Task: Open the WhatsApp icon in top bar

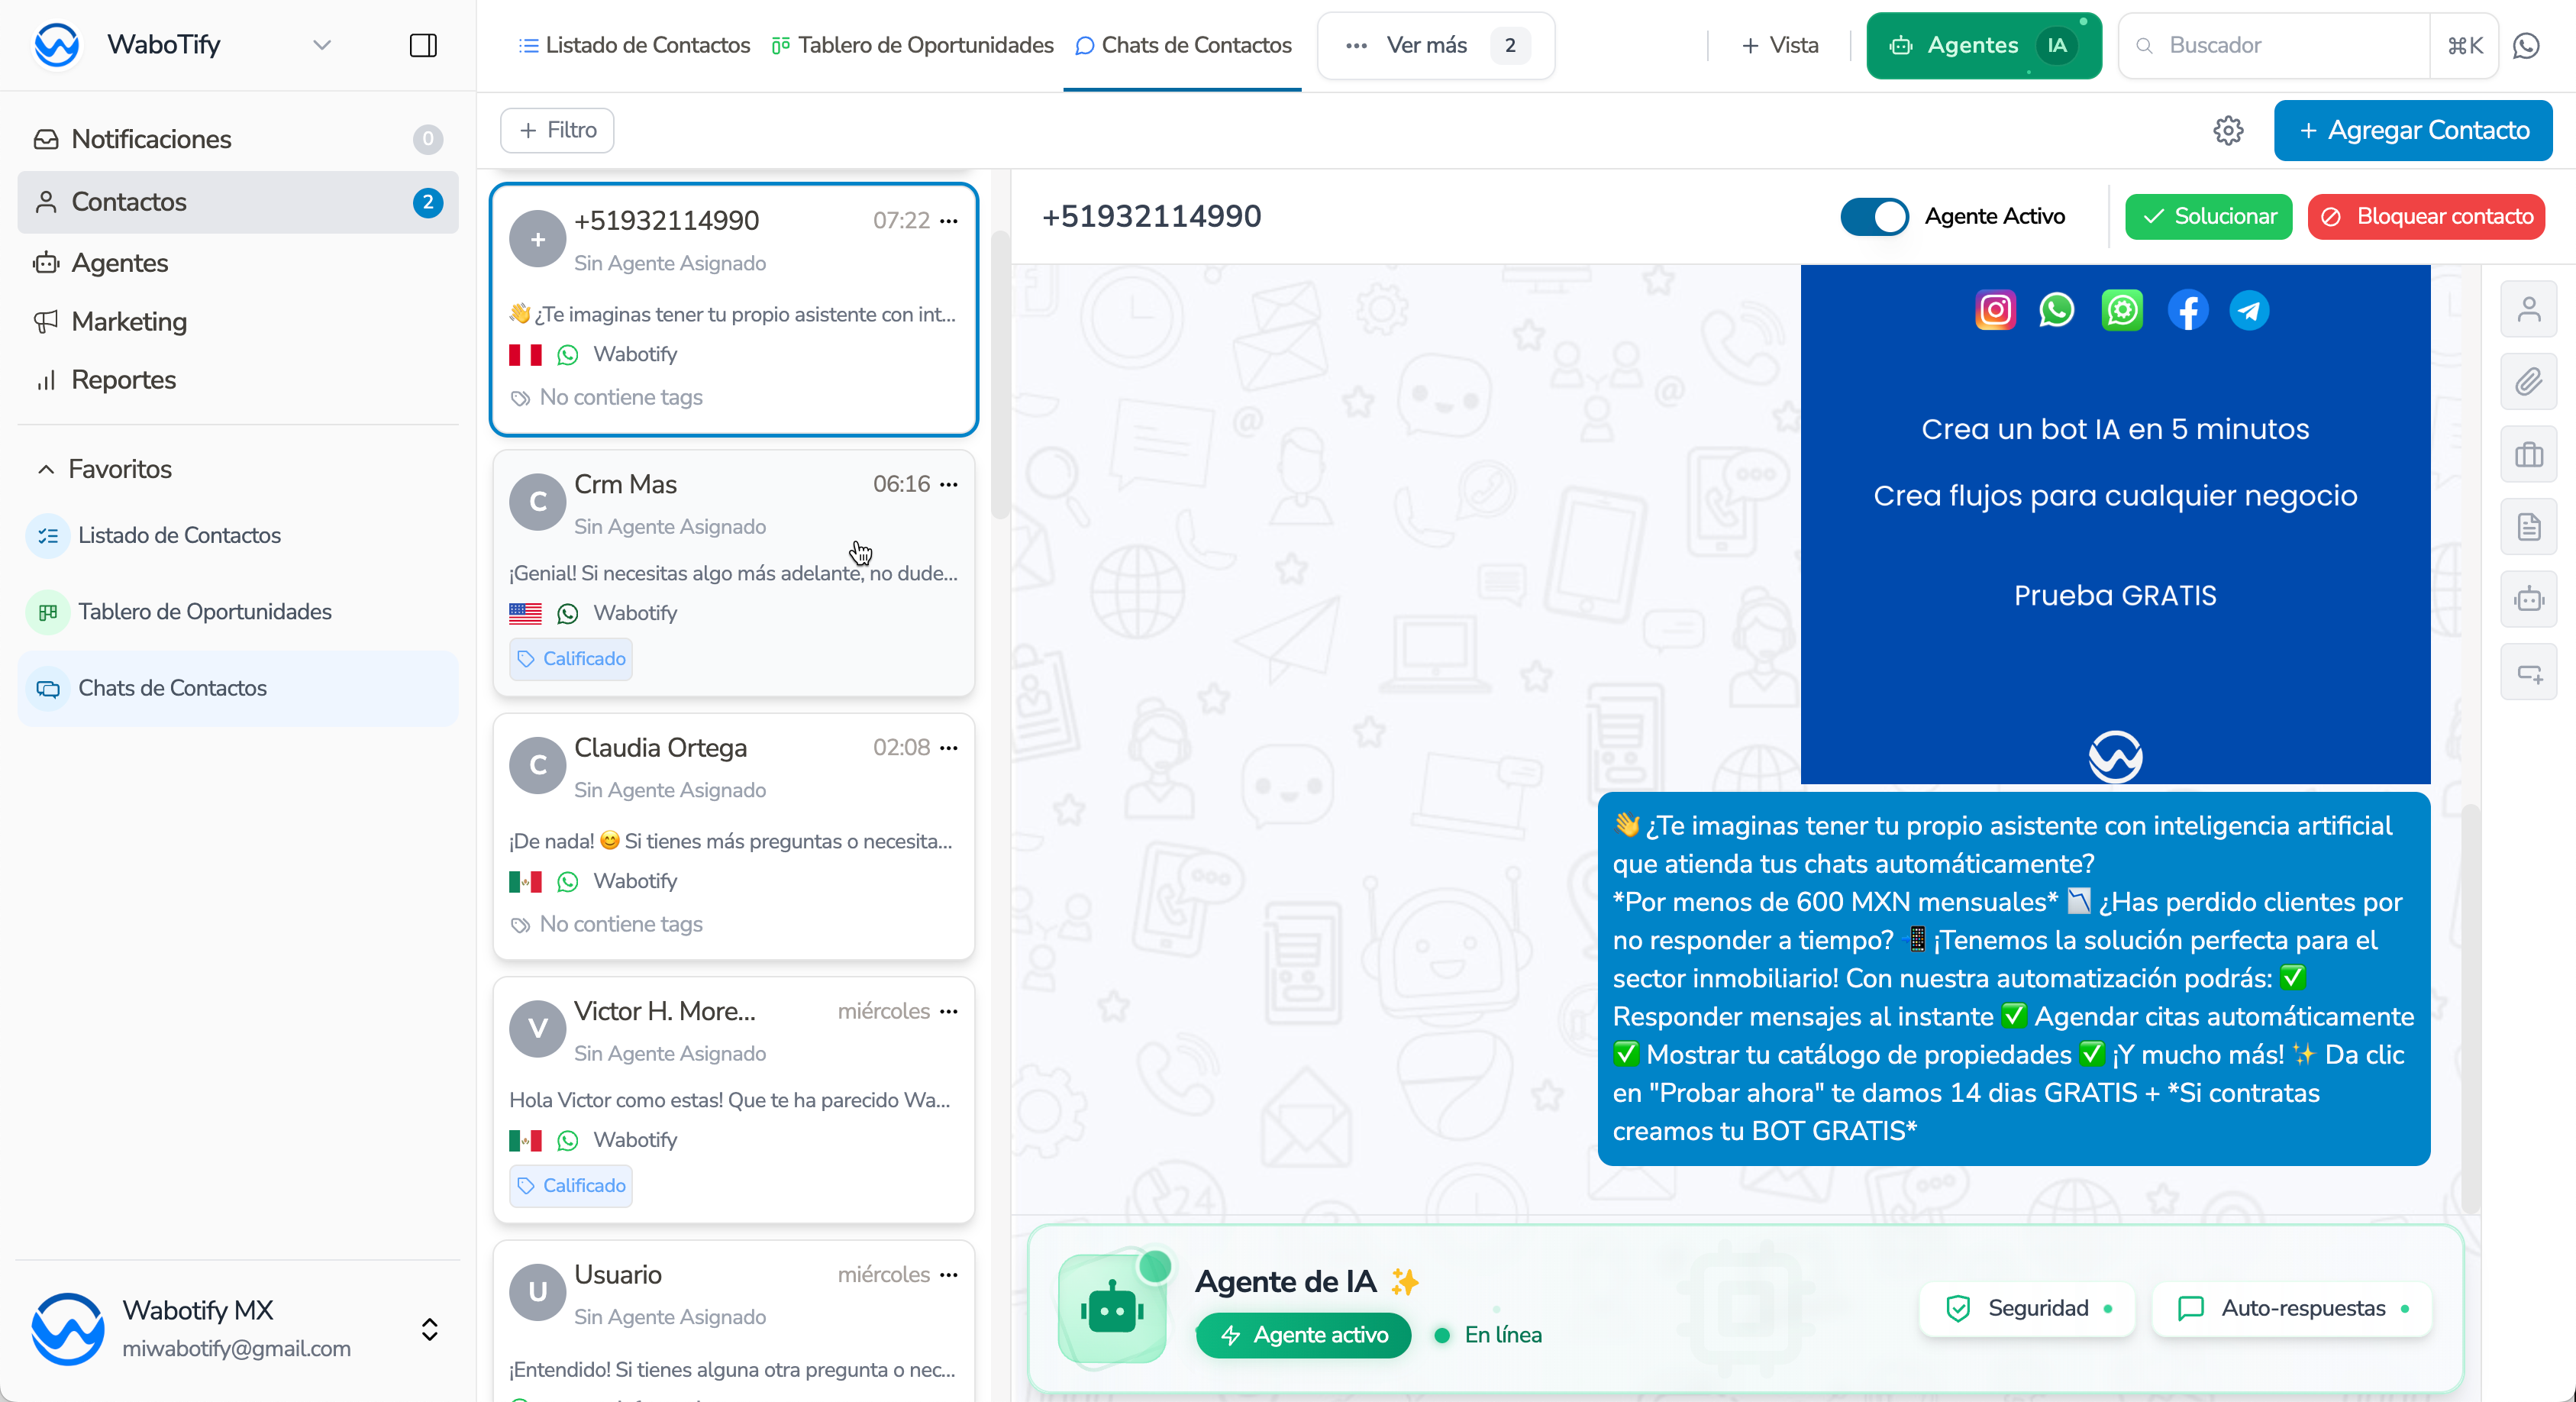Action: [2526, 45]
